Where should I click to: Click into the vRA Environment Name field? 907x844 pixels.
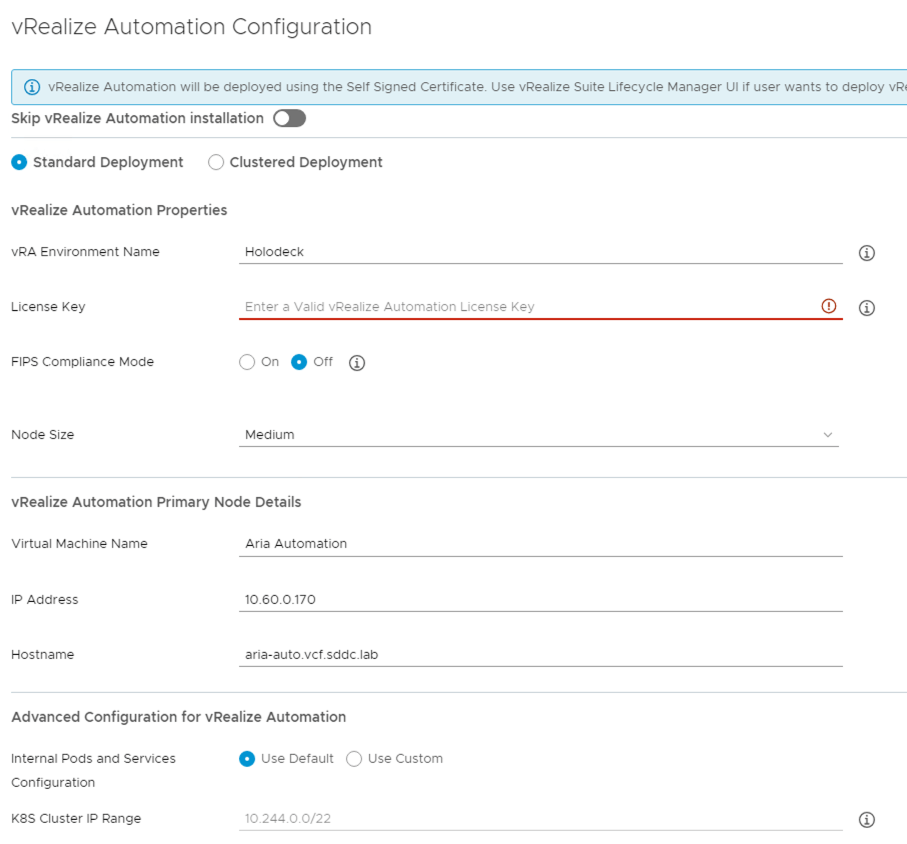pos(540,252)
